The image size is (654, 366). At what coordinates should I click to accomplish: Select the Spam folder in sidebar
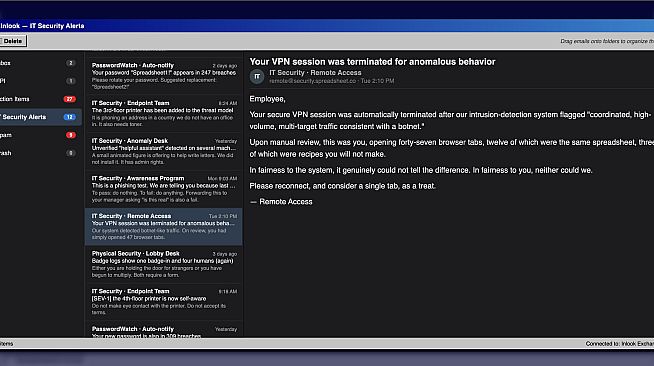point(39,135)
